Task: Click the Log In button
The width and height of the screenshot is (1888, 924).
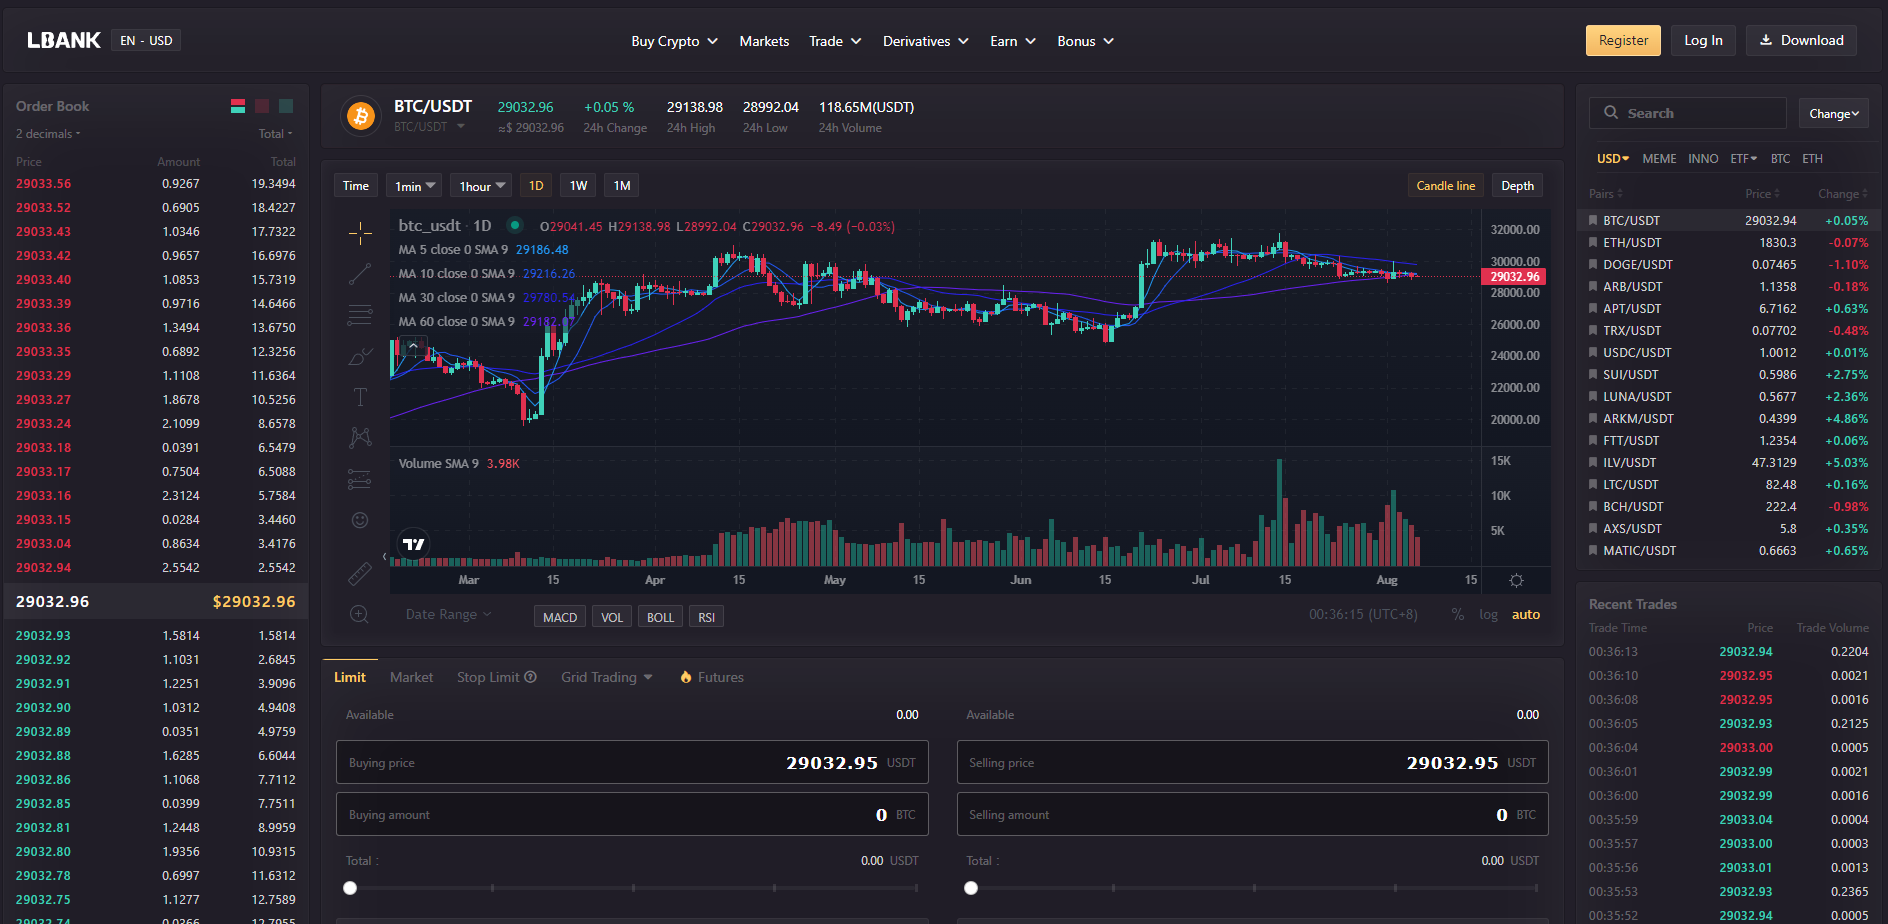Action: (1703, 40)
